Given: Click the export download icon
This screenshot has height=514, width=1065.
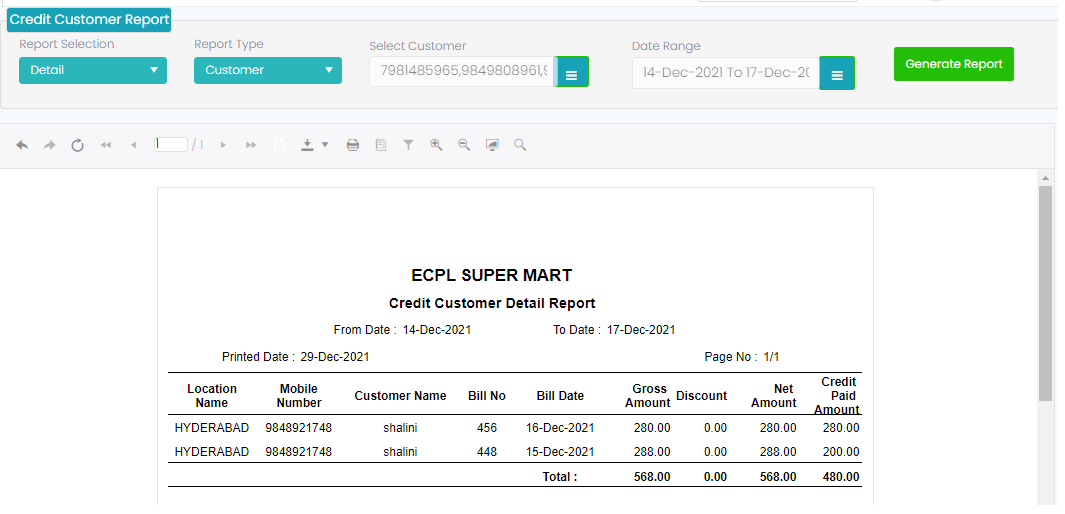Looking at the screenshot, I should point(308,145).
